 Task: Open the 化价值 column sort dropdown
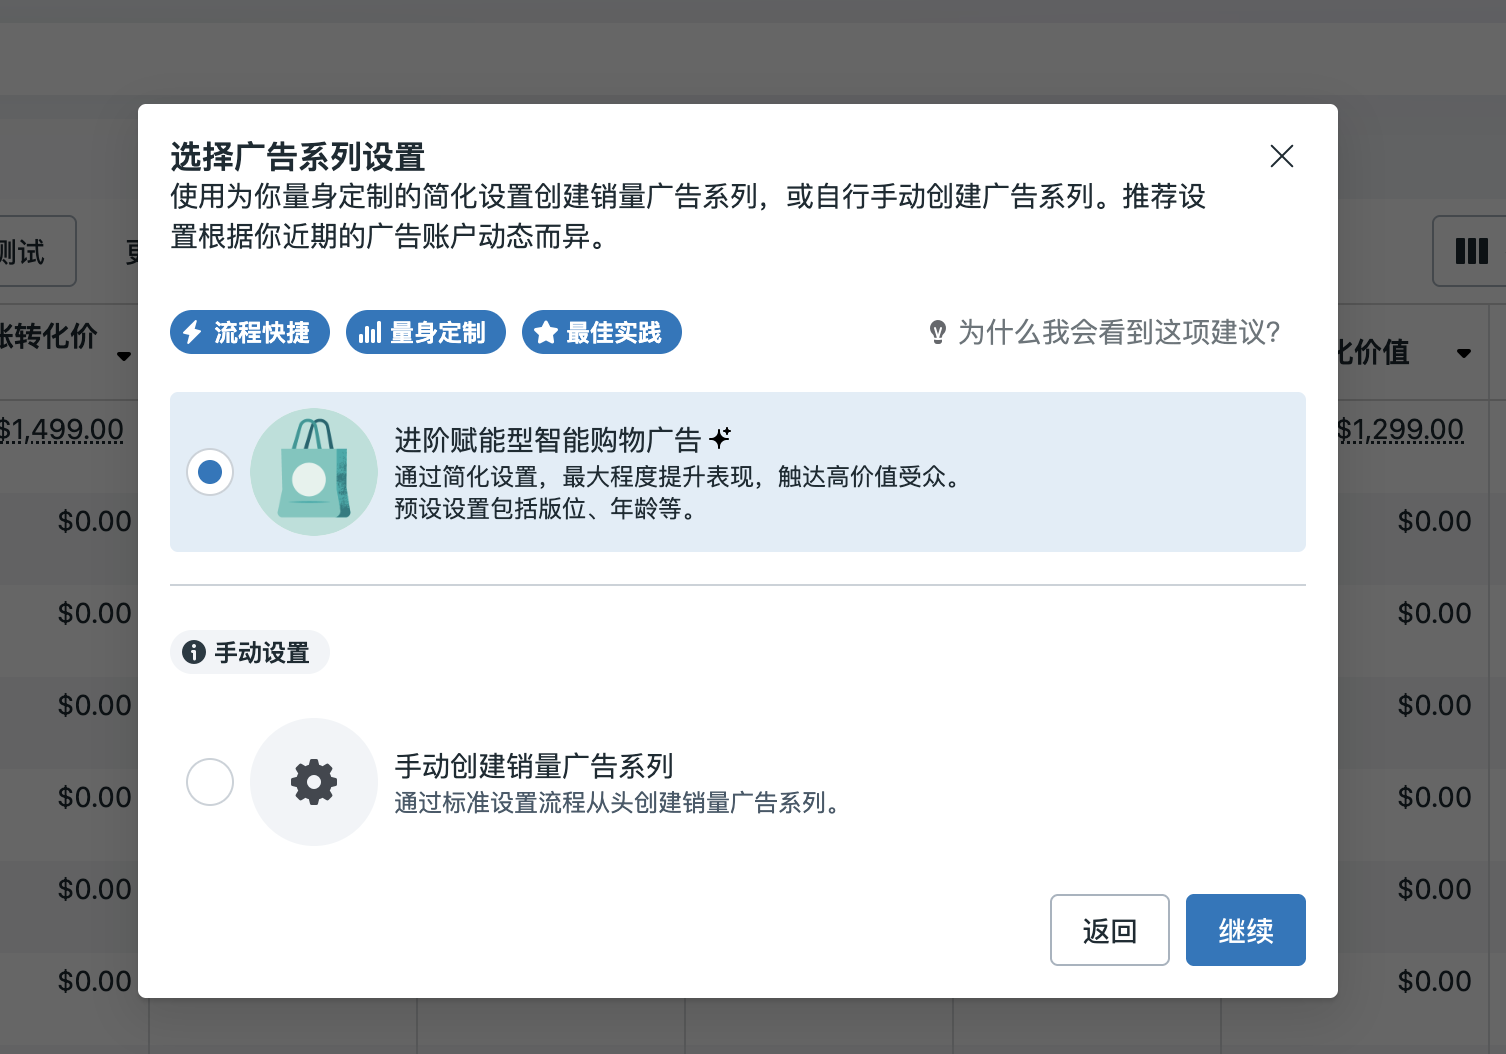tap(1464, 353)
